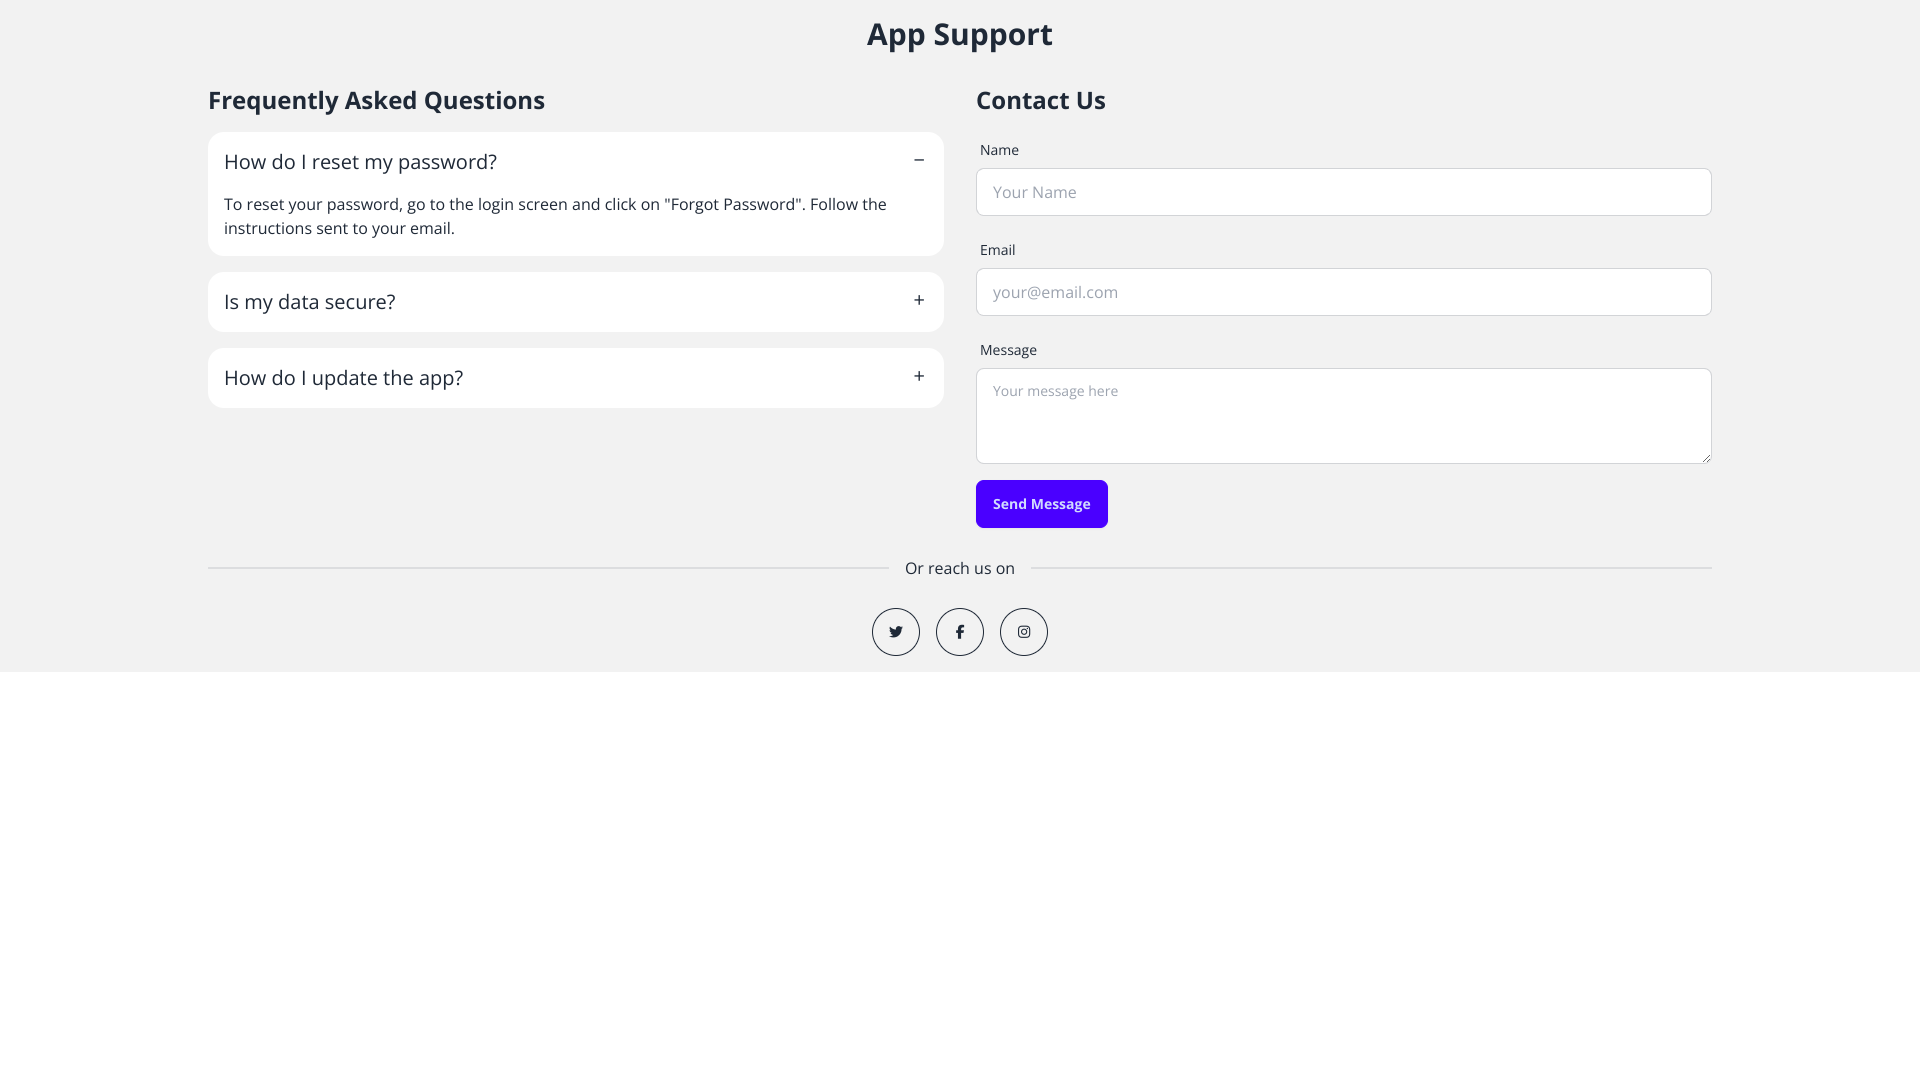1920x1080 pixels.
Task: Click the Email field label
Action: tap(997, 250)
